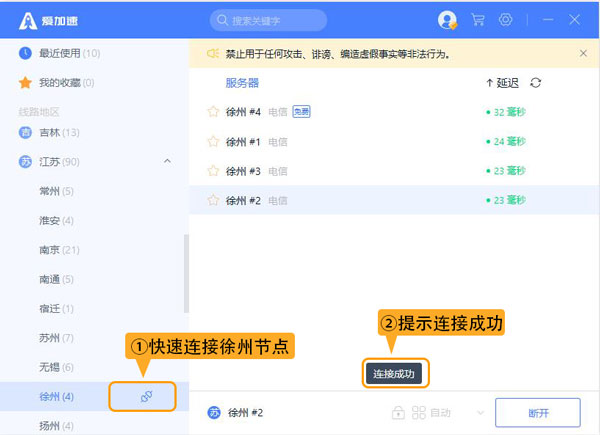
Task: Click the search keyword field
Action: [268, 20]
